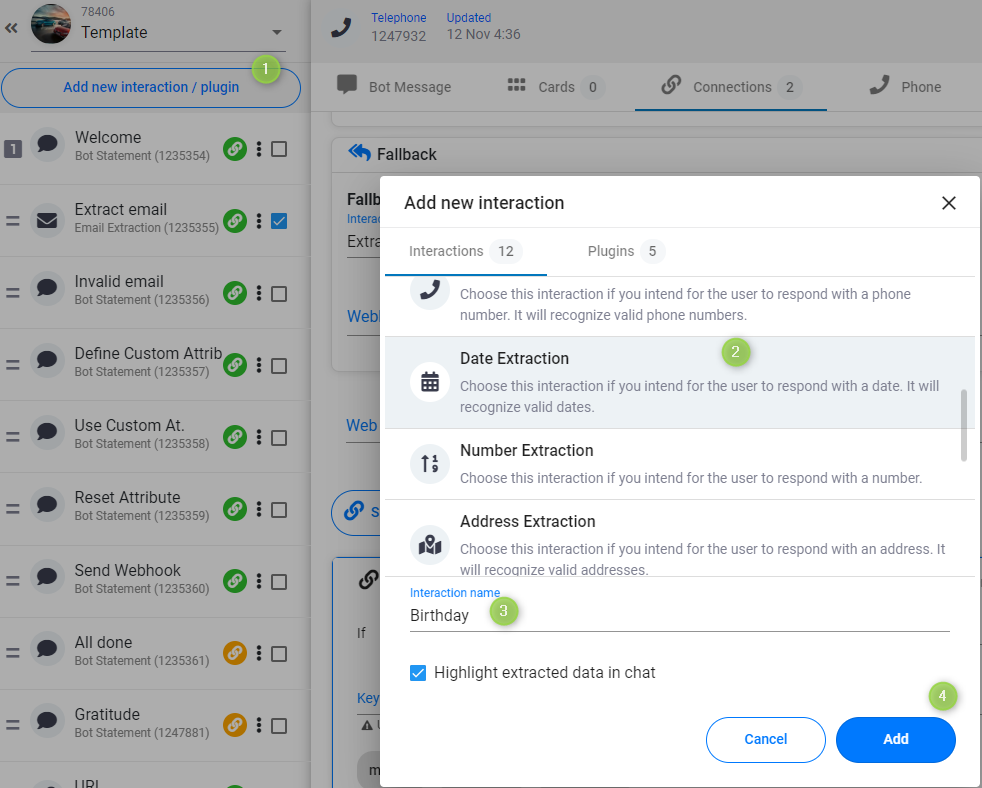The width and height of the screenshot is (982, 788).
Task: Choose the Number Extraction interaction title
Action: point(526,450)
